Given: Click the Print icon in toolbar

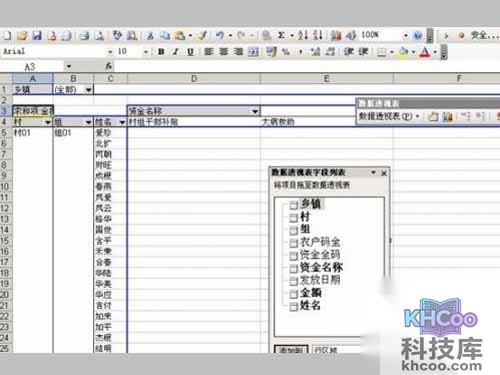Looking at the screenshot, I should click(85, 35).
